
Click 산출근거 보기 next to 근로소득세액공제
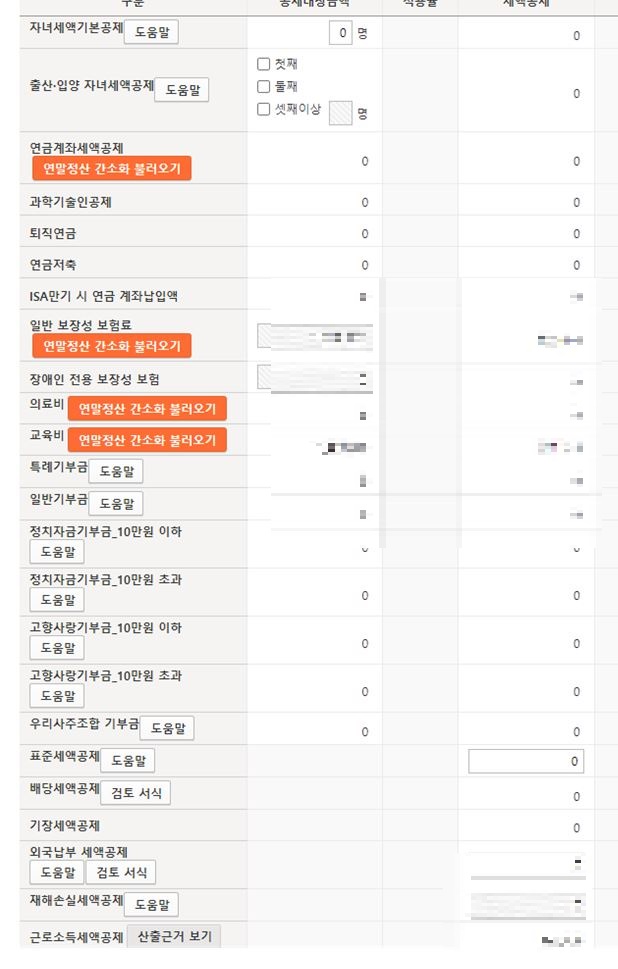coord(172,936)
